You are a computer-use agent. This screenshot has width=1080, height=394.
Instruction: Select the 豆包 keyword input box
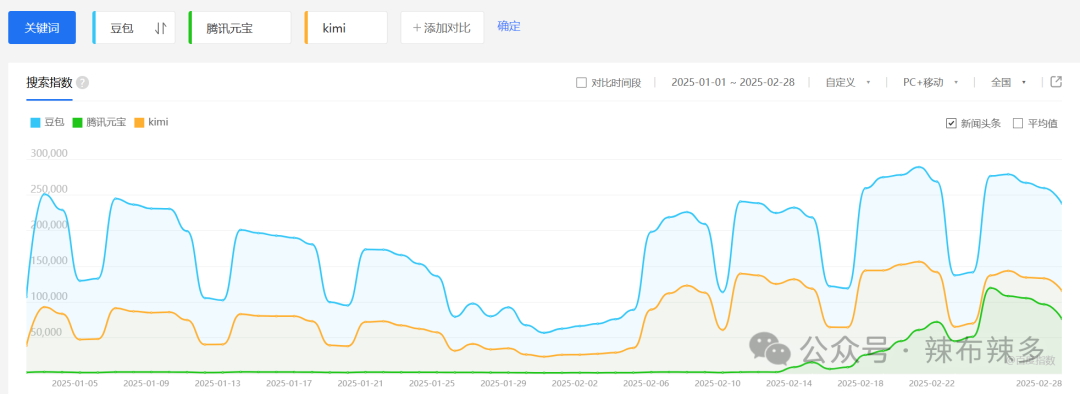pos(134,28)
